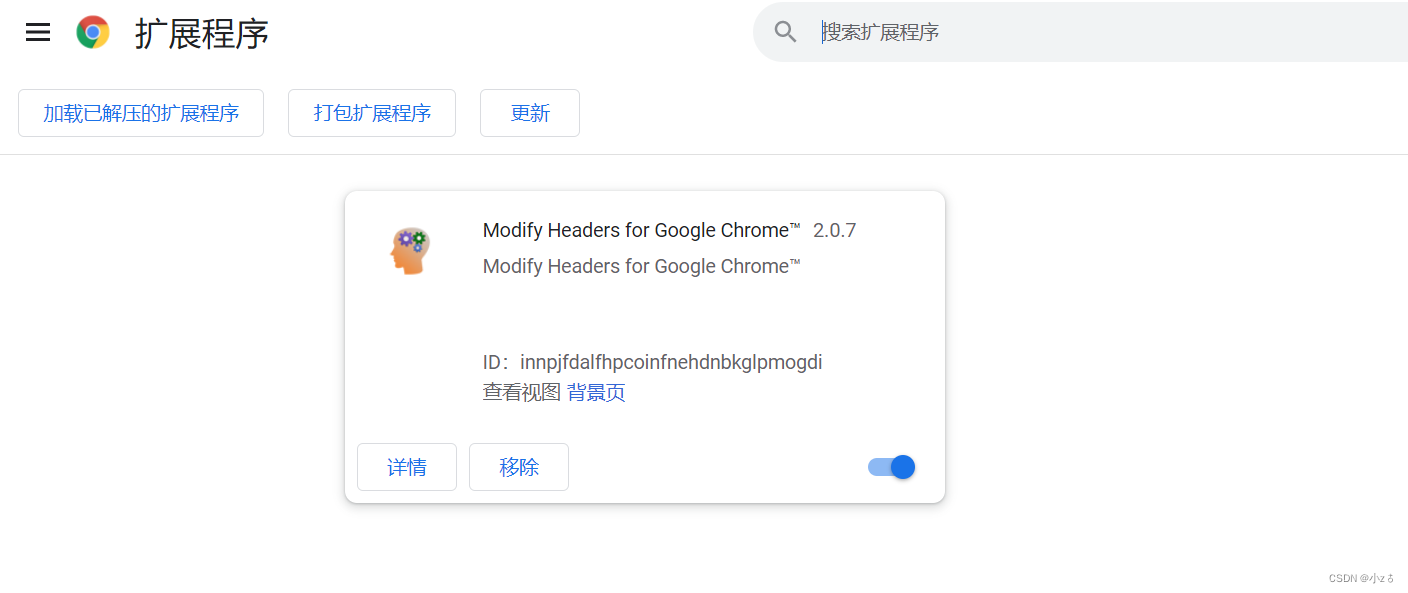This screenshot has height=593, width=1408.
Task: Open the 背景页 link
Action: click(596, 393)
